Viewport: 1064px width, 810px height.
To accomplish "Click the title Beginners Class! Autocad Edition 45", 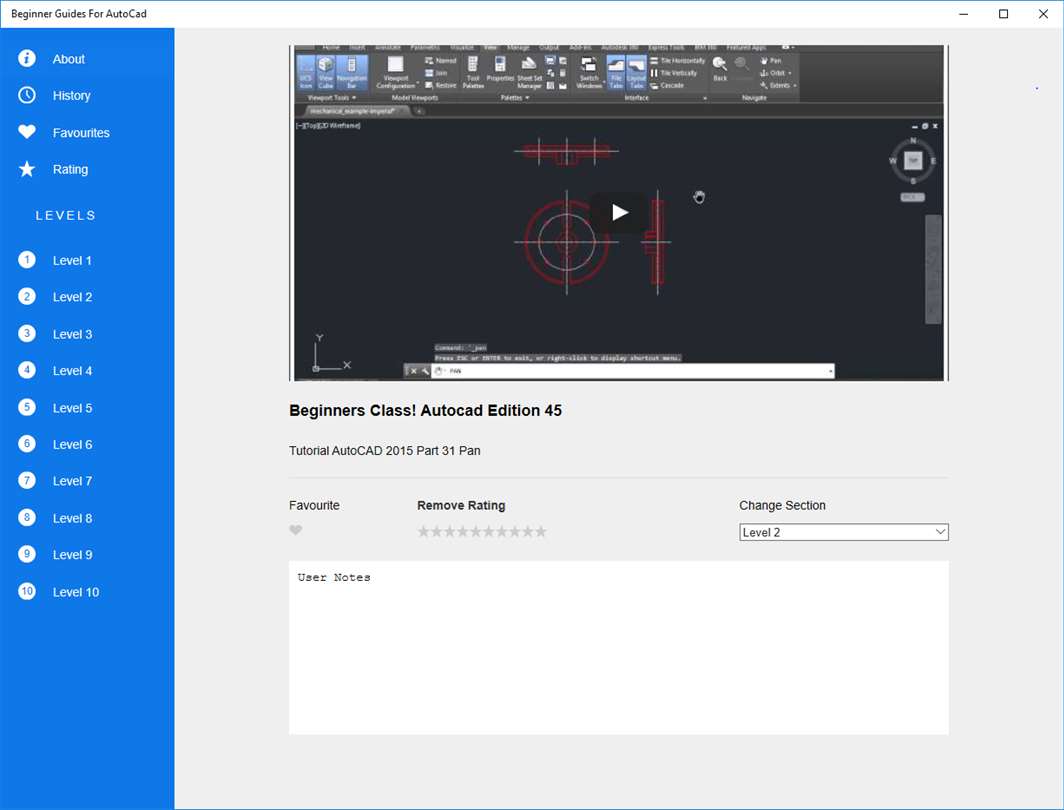I will tap(425, 410).
